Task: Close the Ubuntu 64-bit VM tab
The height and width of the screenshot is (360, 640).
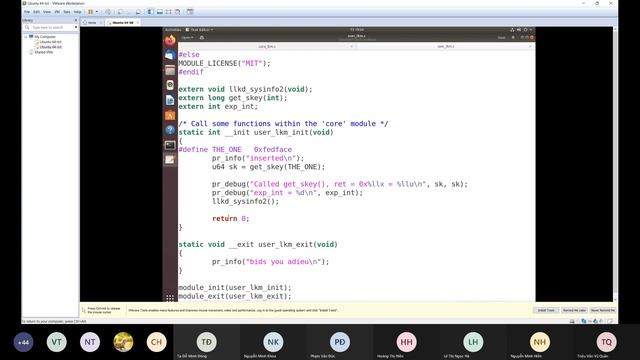Action: point(138,22)
